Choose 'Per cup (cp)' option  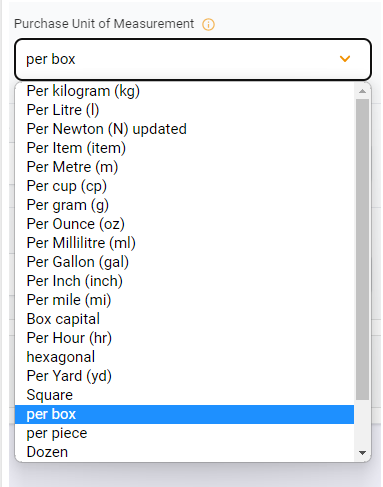(x=184, y=186)
